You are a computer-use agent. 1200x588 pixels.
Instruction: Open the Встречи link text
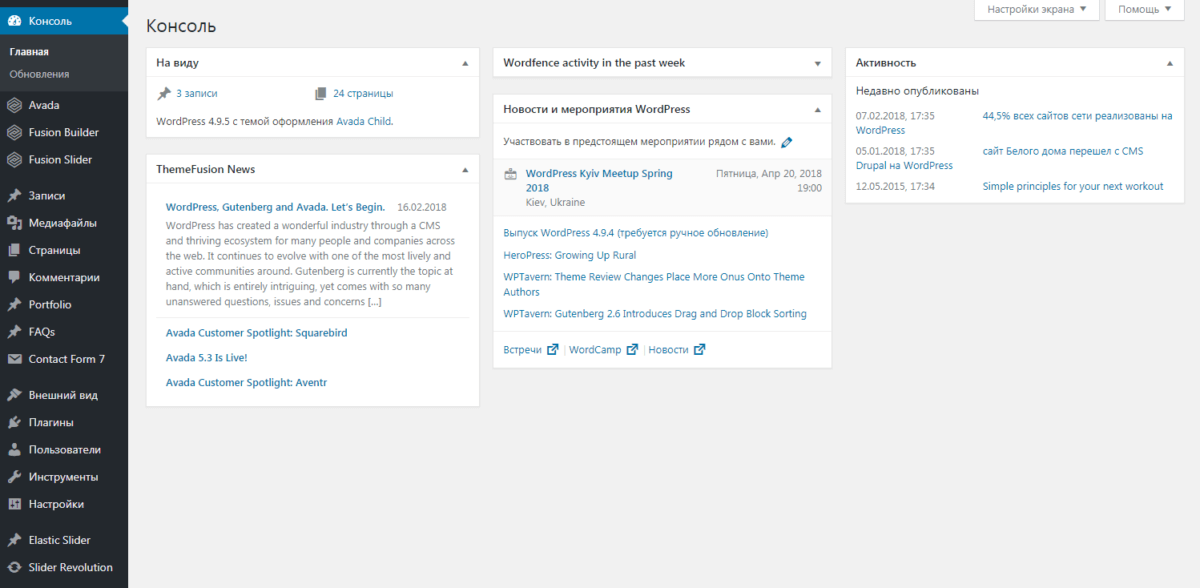523,350
